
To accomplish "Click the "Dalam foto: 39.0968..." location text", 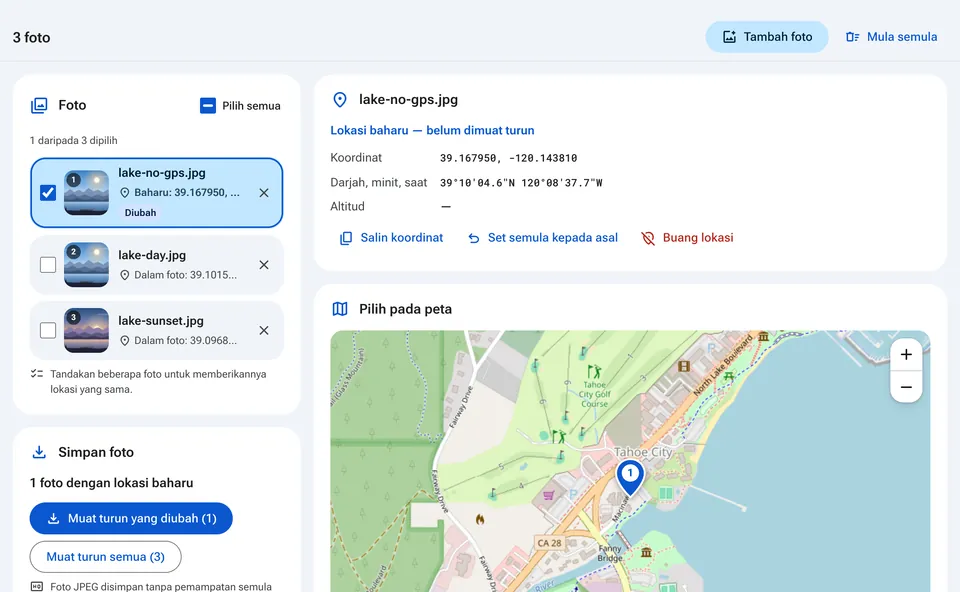I will [186, 340].
